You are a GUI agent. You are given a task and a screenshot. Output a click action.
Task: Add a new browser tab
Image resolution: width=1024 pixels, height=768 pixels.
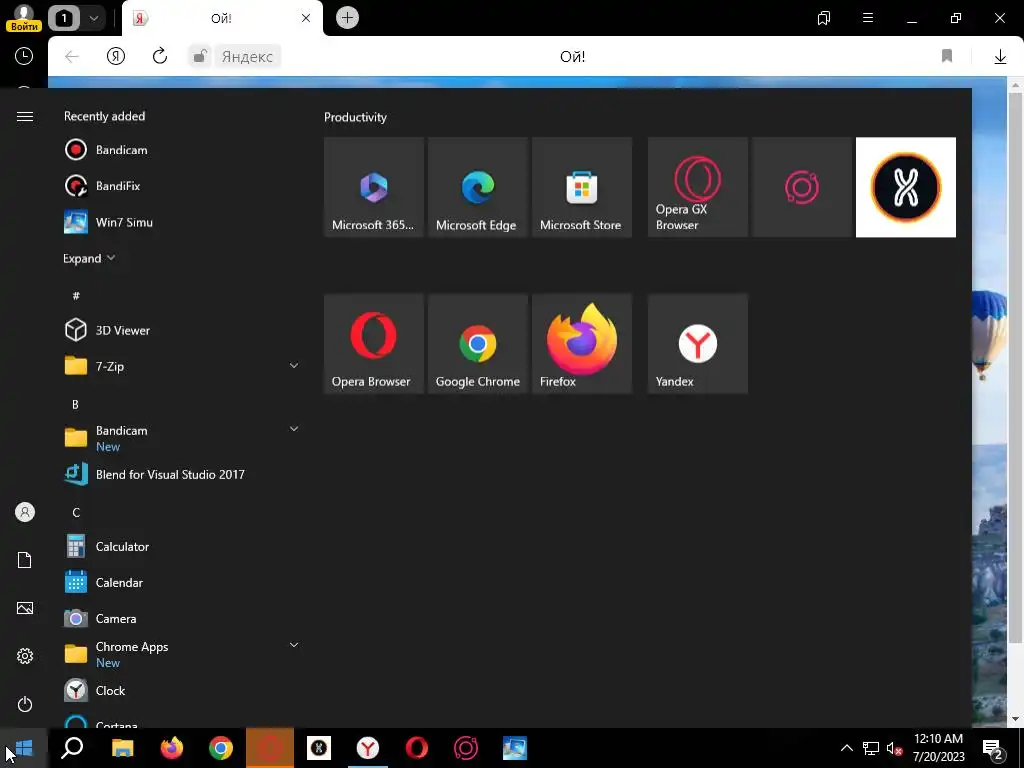click(x=347, y=18)
